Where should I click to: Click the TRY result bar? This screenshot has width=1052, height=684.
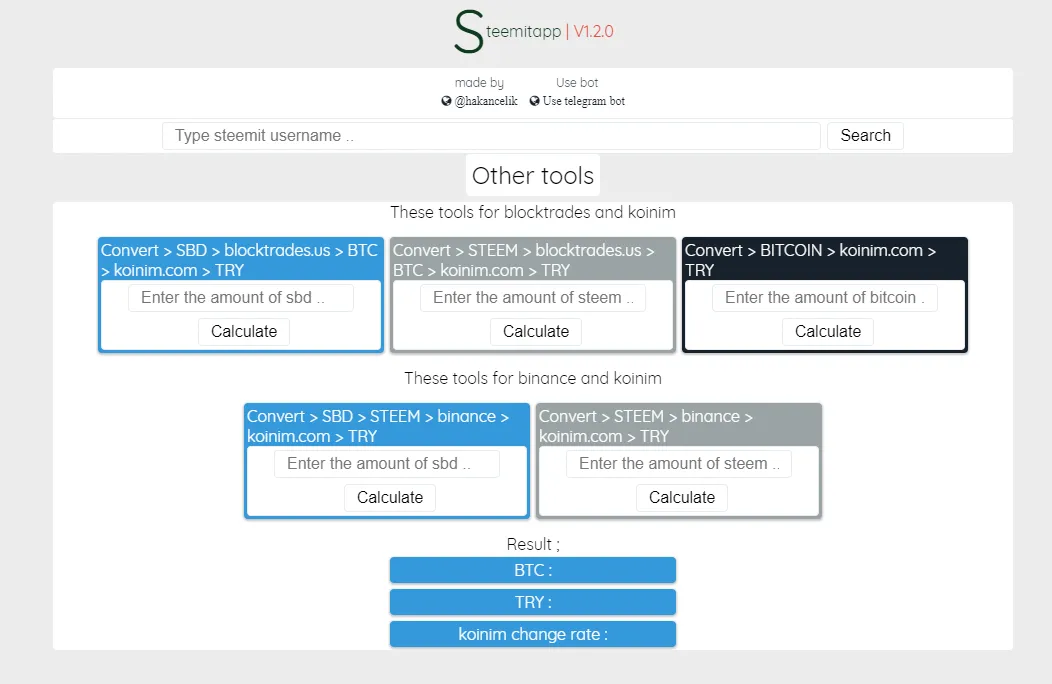[x=533, y=602]
